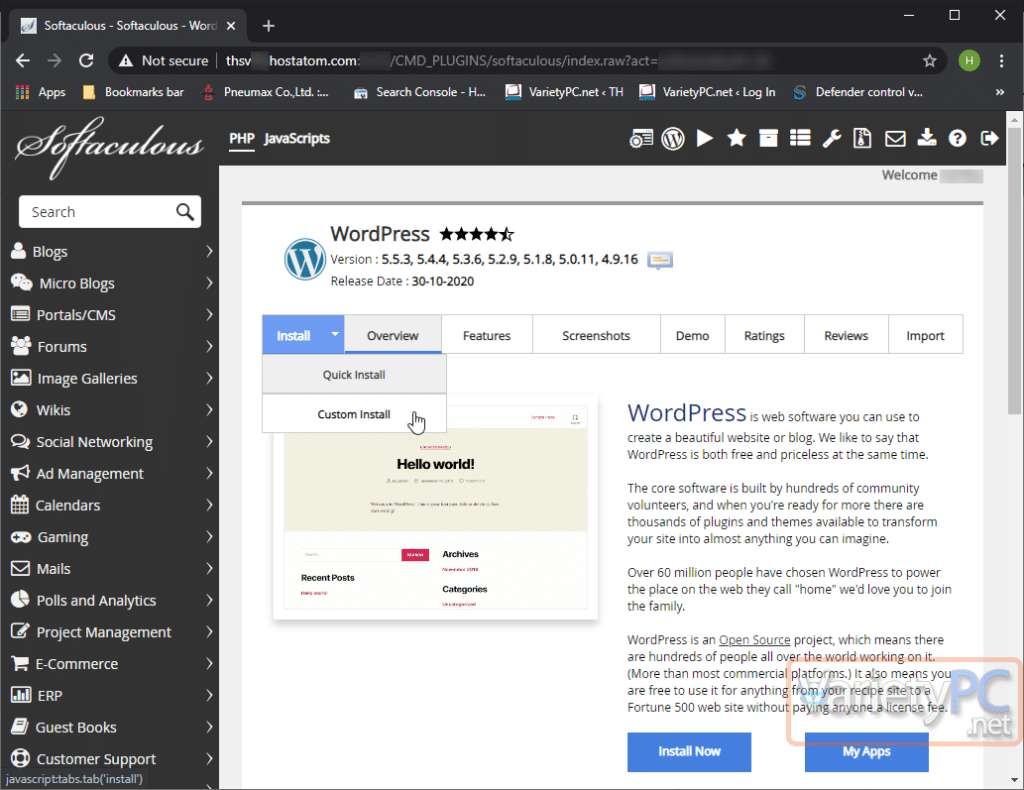Open ratings via the star toolbar icon
The height and width of the screenshot is (790, 1024).
(736, 138)
